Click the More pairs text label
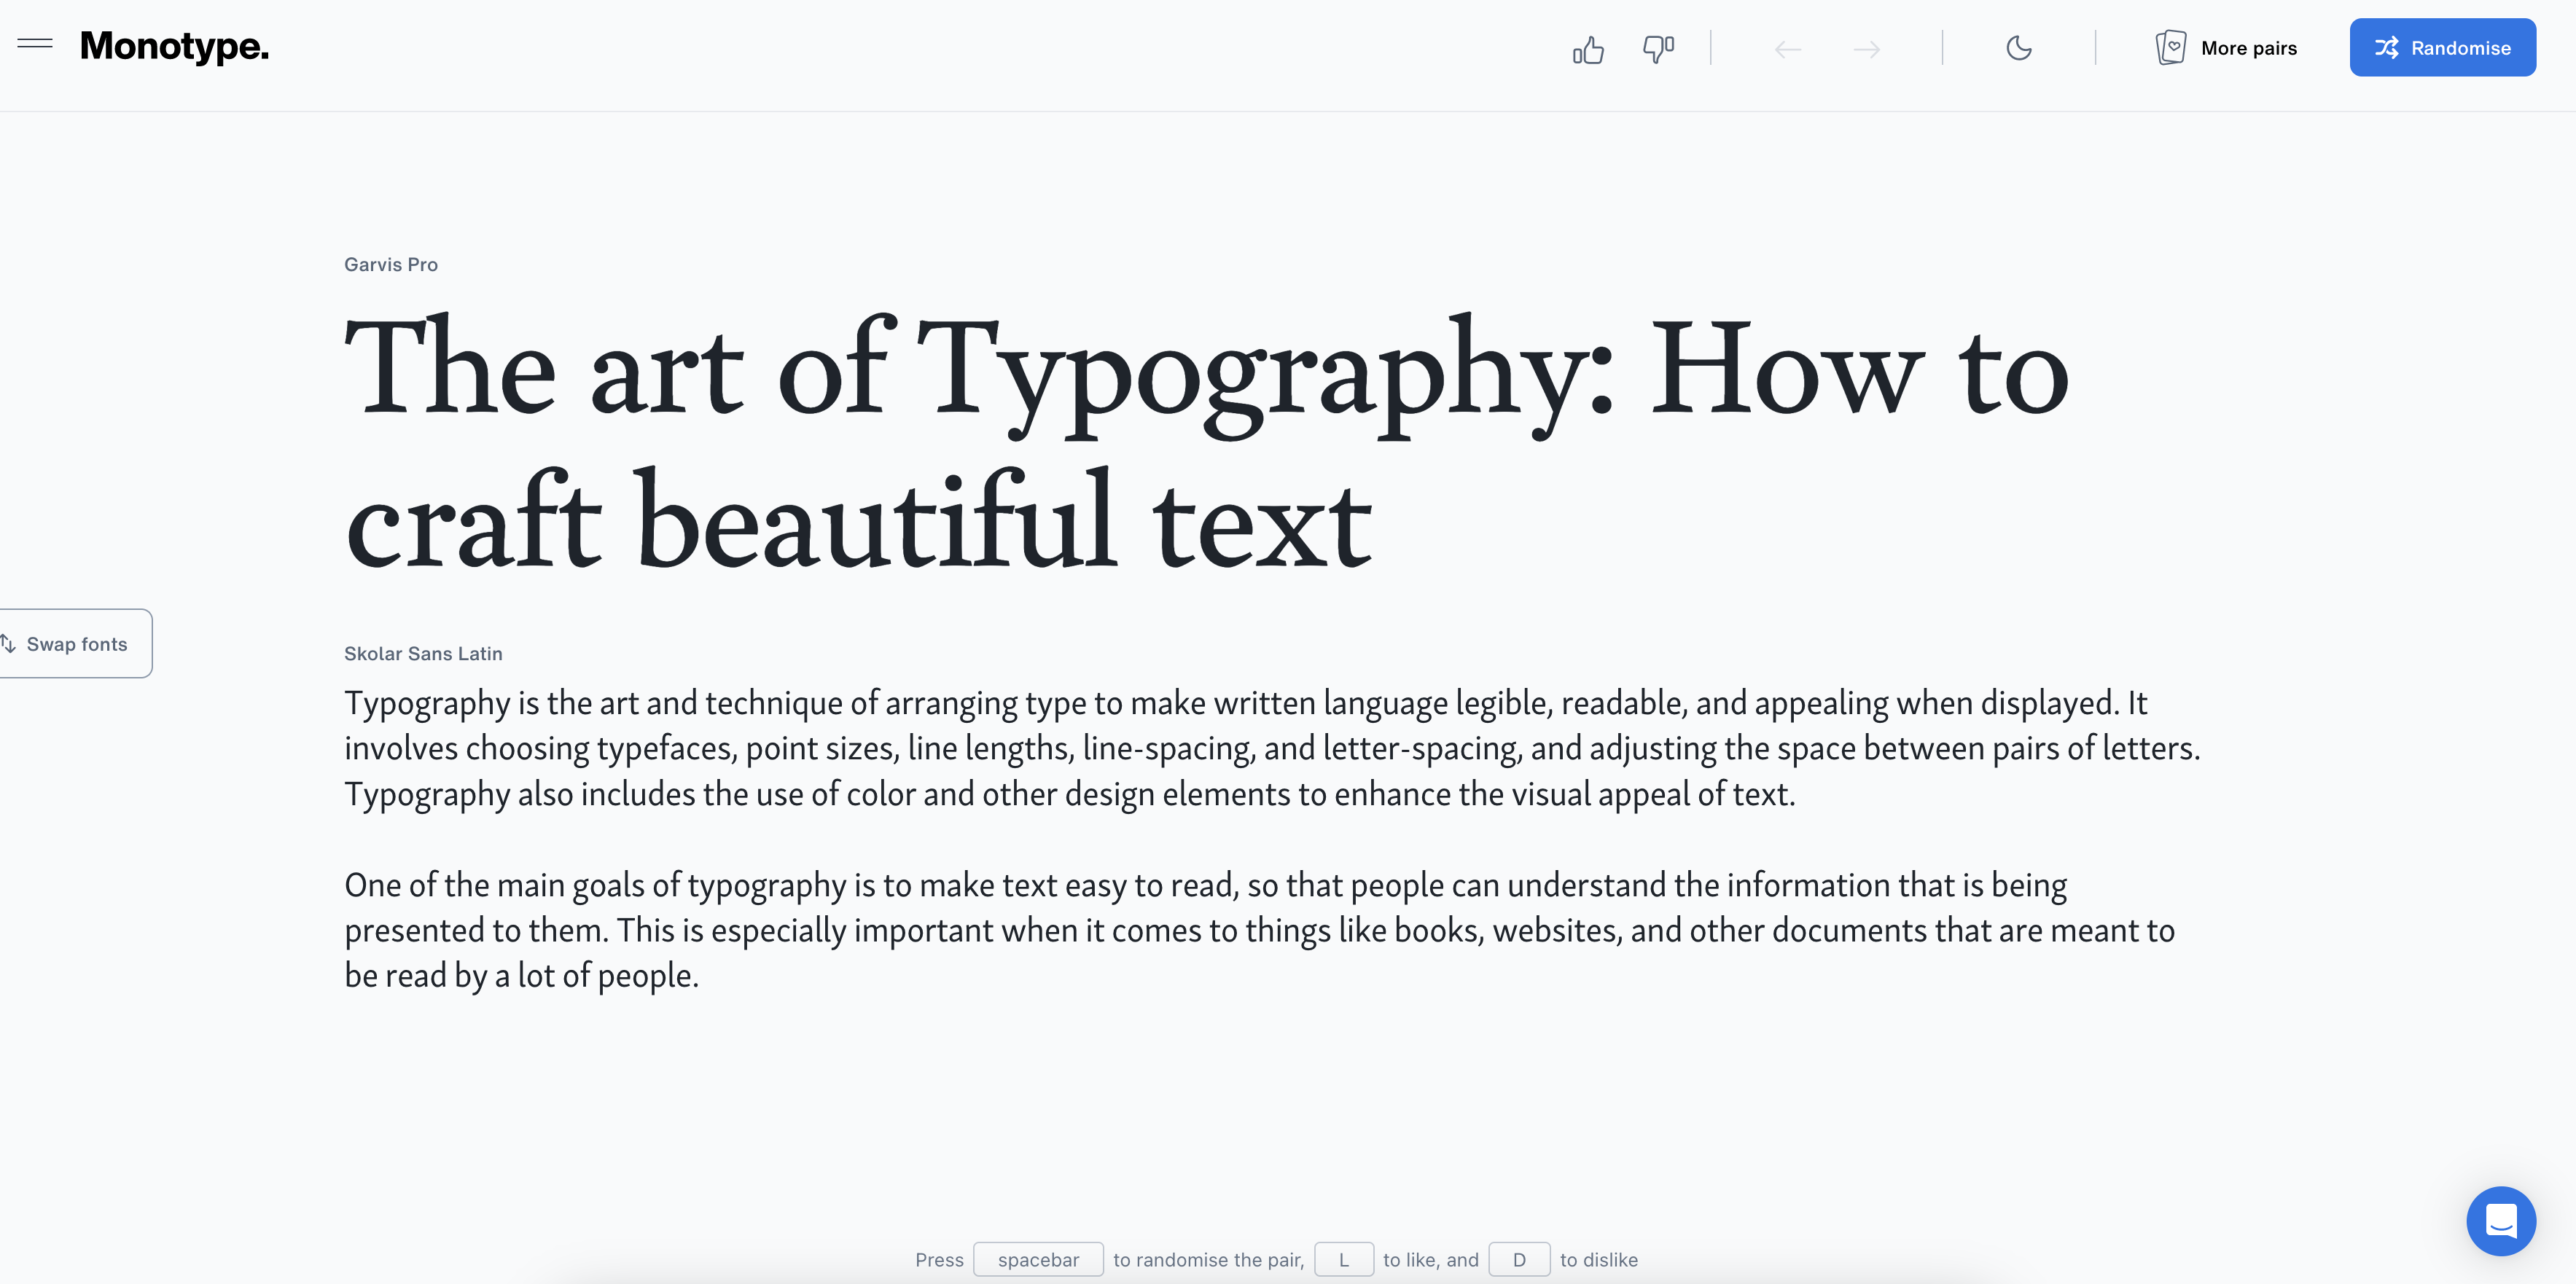This screenshot has height=1284, width=2576. [2249, 48]
